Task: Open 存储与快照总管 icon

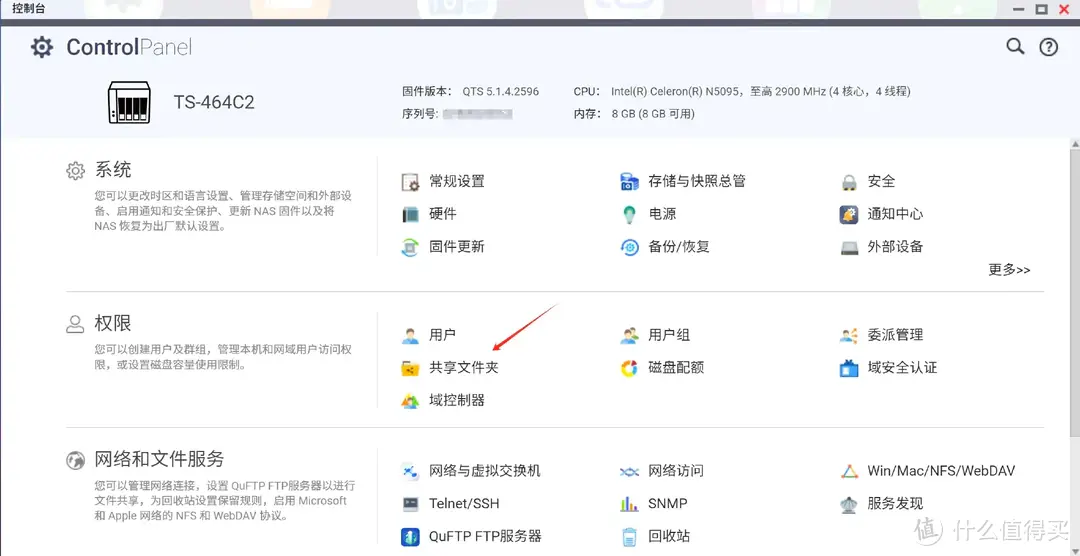Action: [x=629, y=182]
